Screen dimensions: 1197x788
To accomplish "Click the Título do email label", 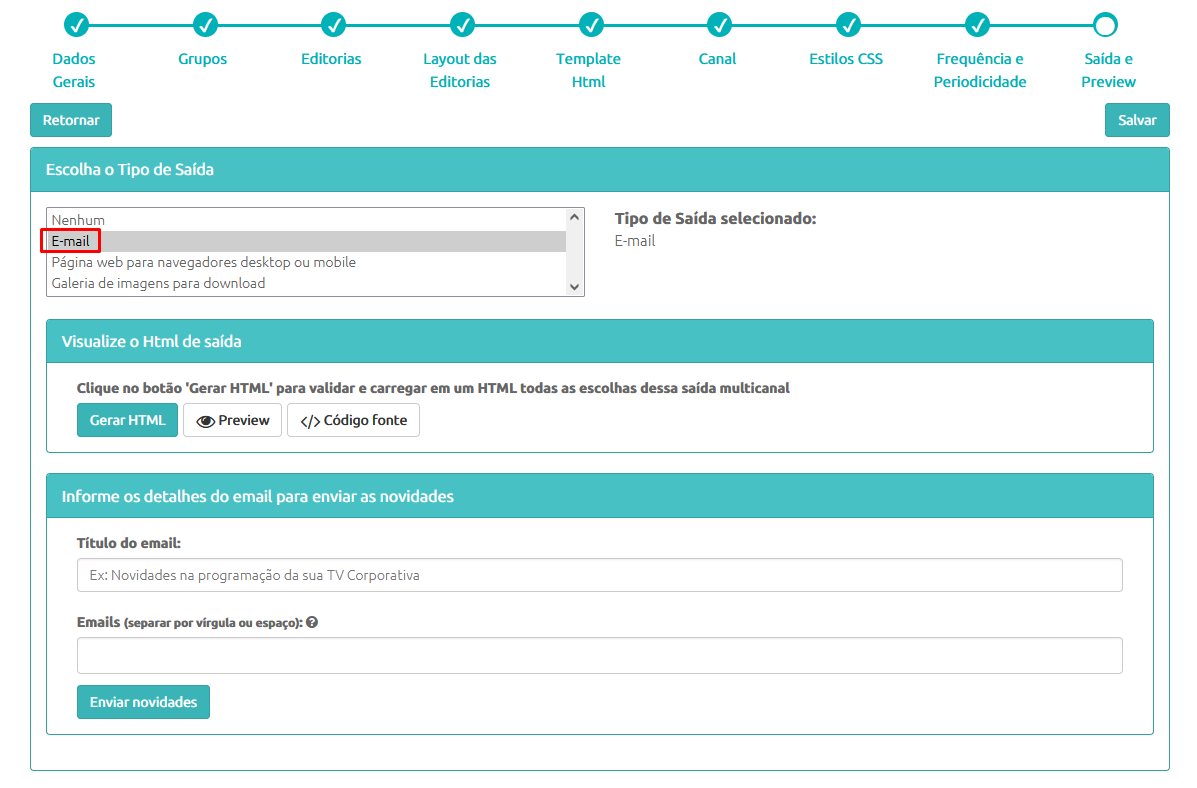I will pyautogui.click(x=129, y=543).
